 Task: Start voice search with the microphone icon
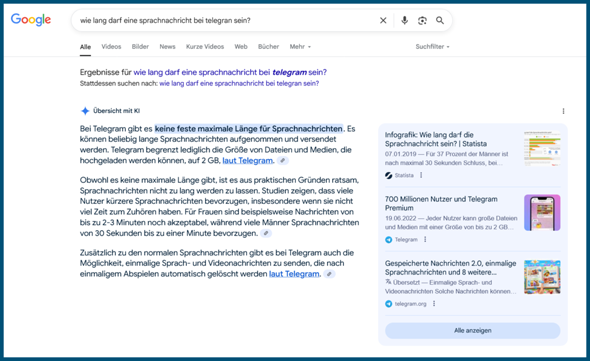(404, 20)
